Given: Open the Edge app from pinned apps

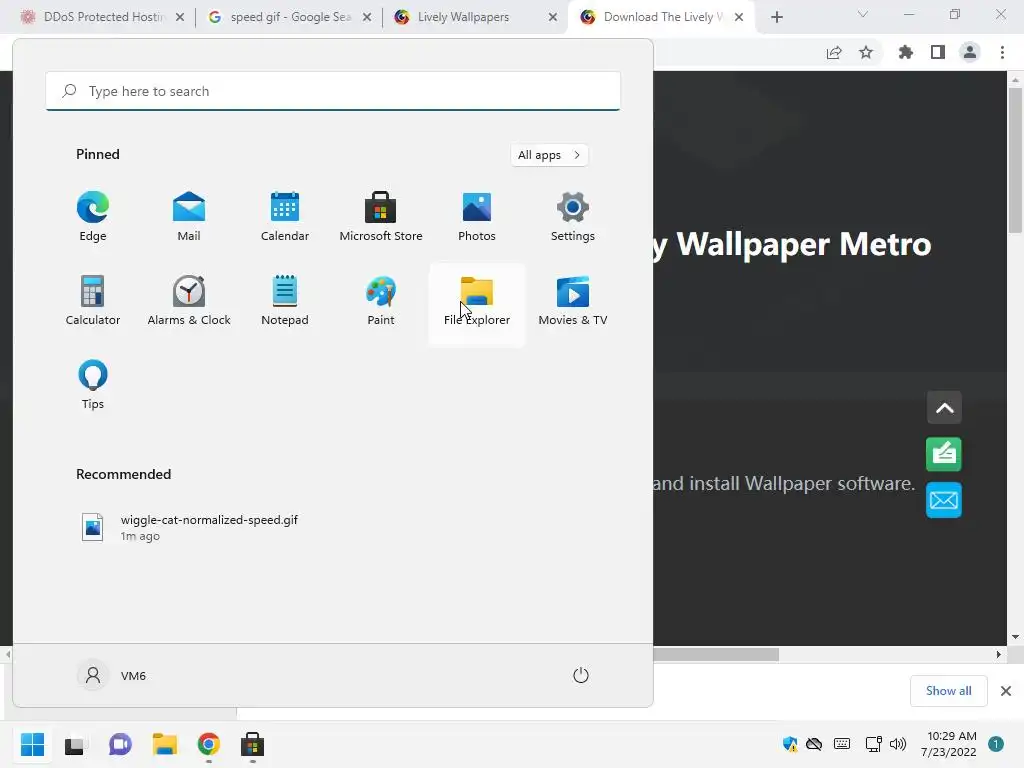Looking at the screenshot, I should (x=93, y=217).
